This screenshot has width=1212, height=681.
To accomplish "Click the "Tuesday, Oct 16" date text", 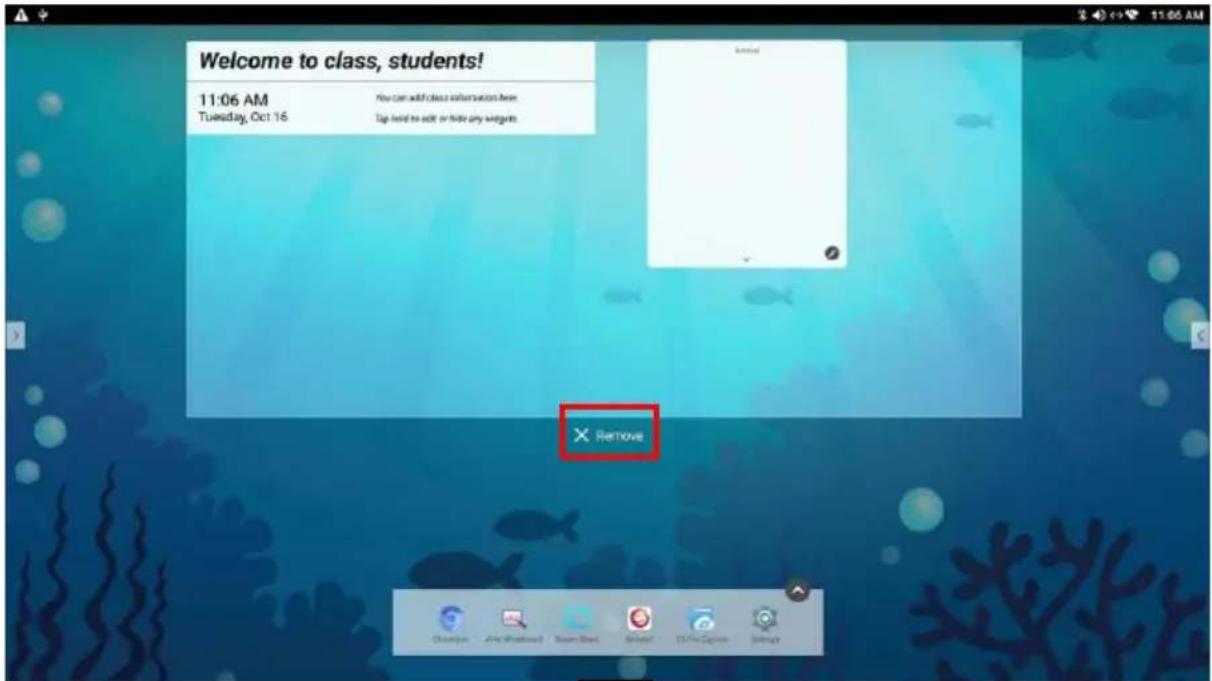I will click(243, 117).
